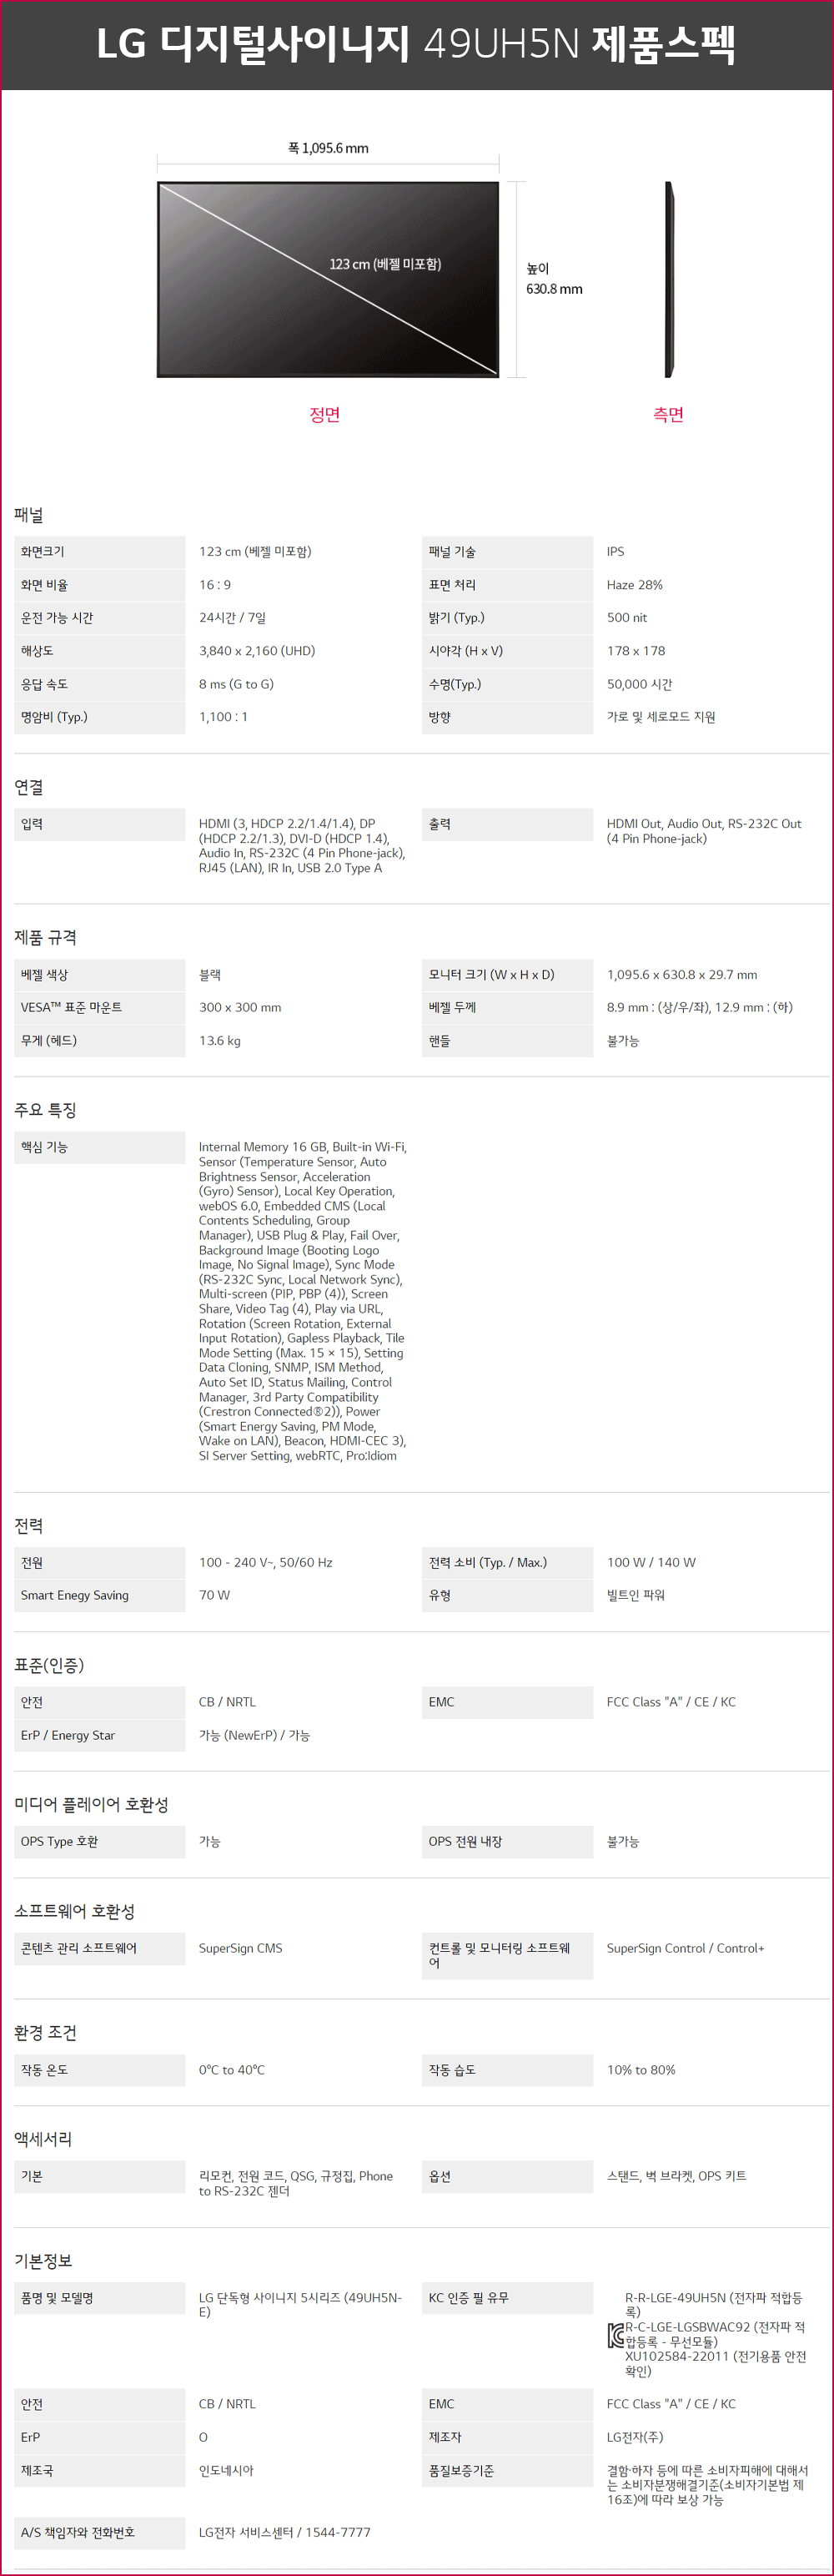Click the 핵심 기능 label cell
The width and height of the screenshot is (834, 2576).
100,1147
